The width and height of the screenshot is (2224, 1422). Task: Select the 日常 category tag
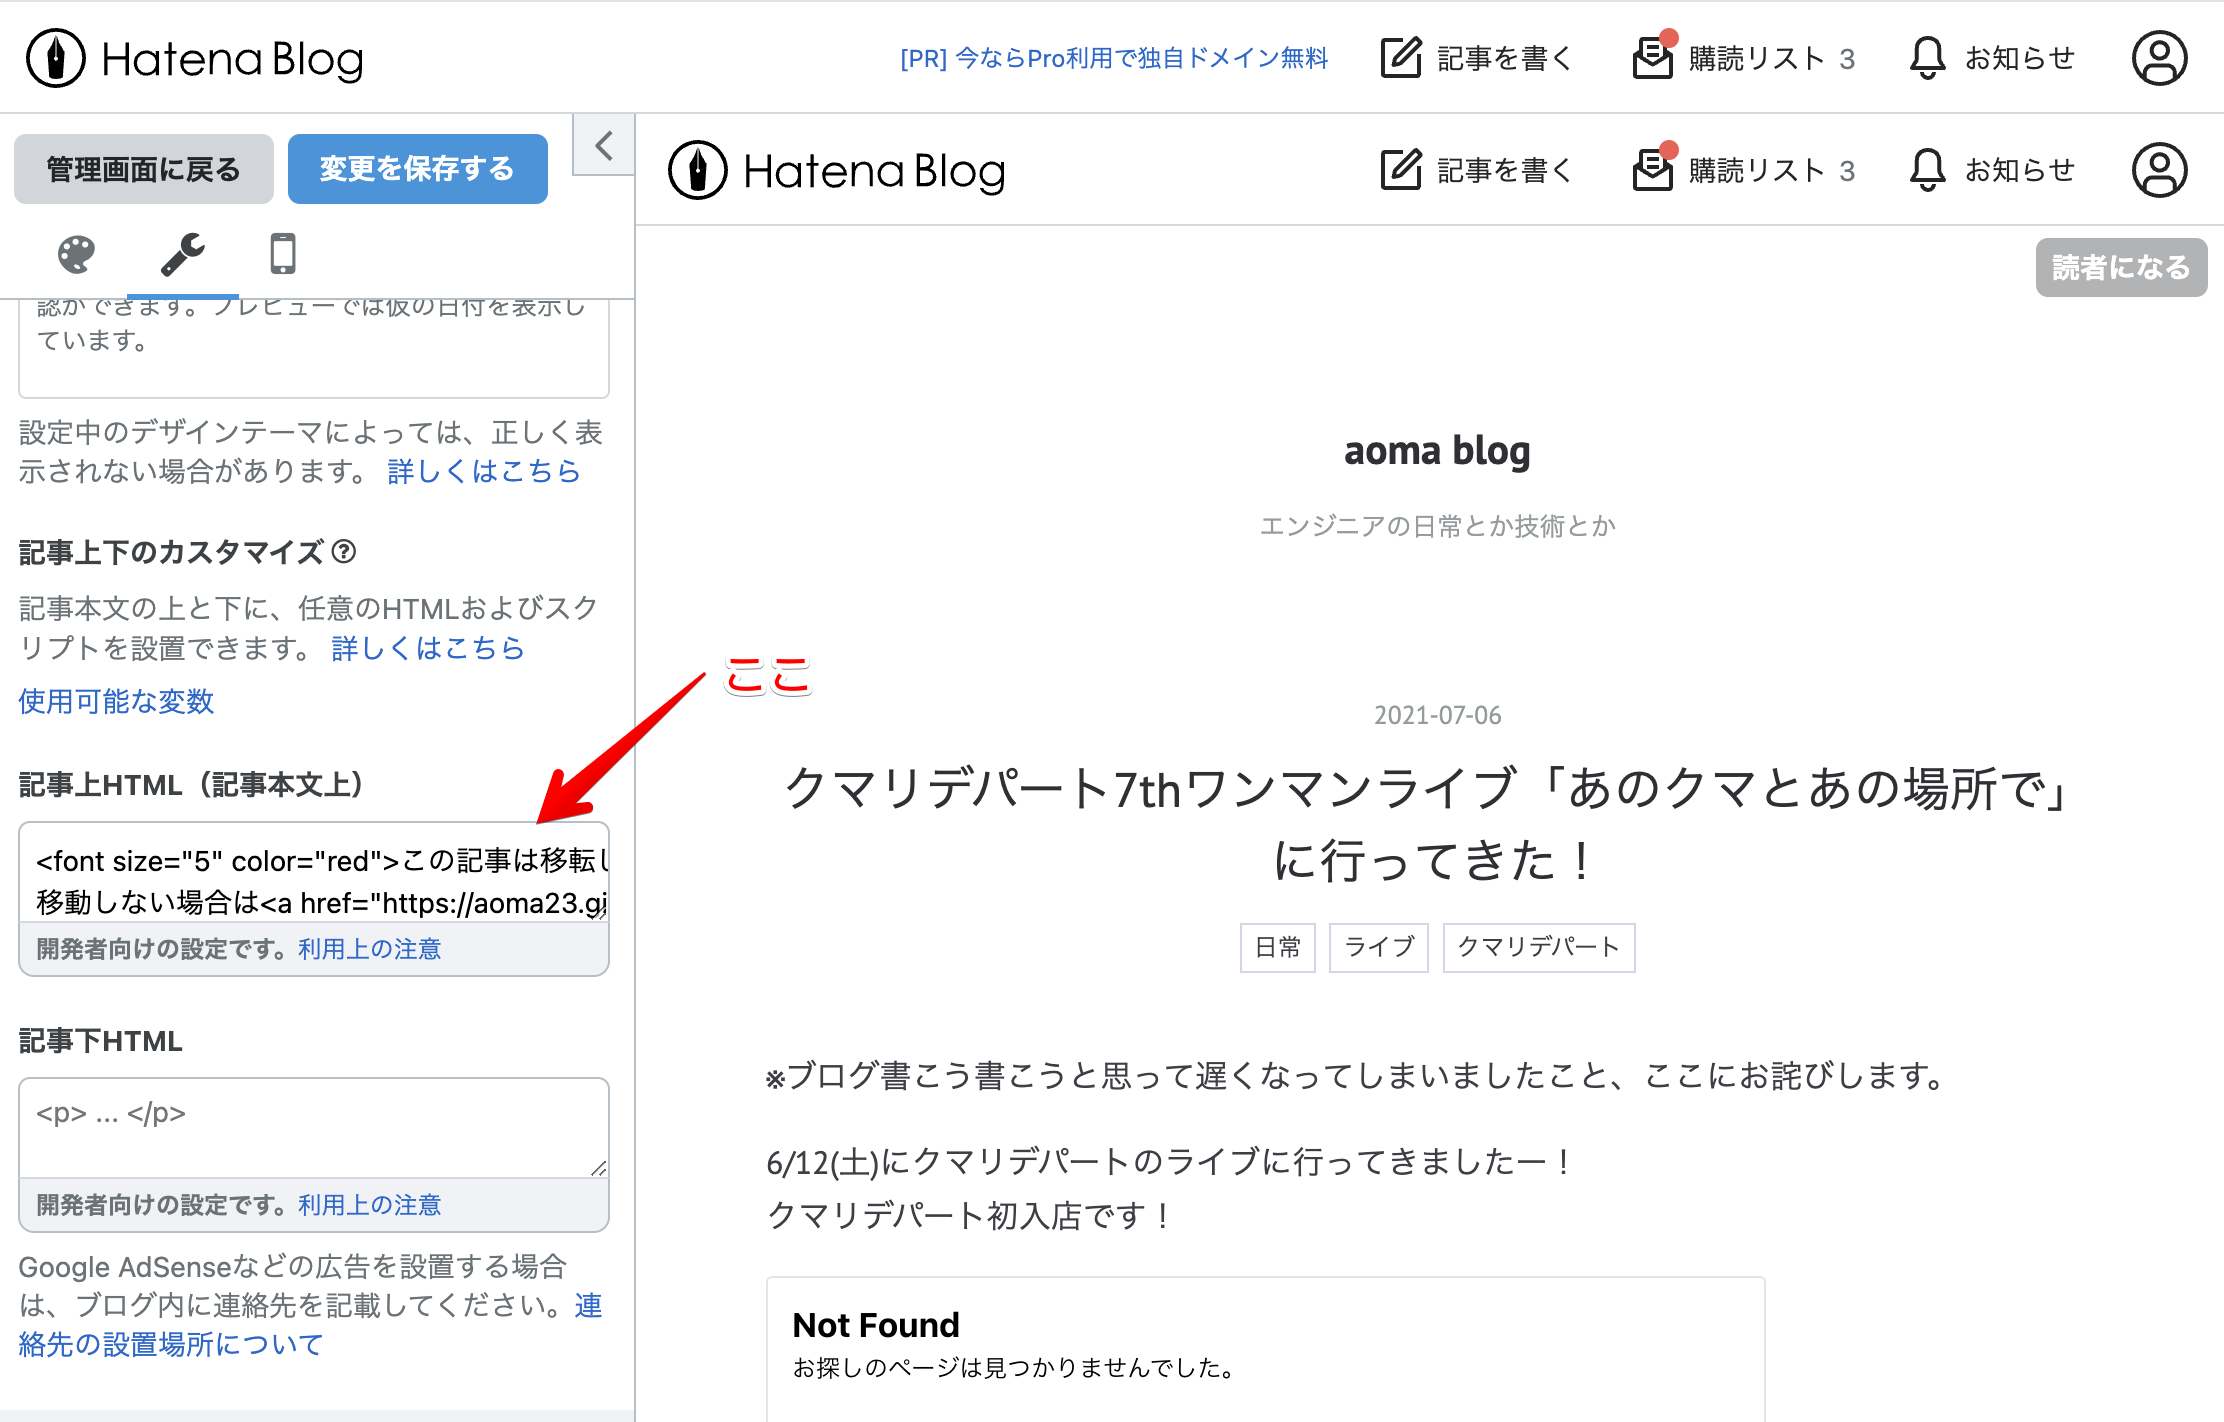point(1278,947)
